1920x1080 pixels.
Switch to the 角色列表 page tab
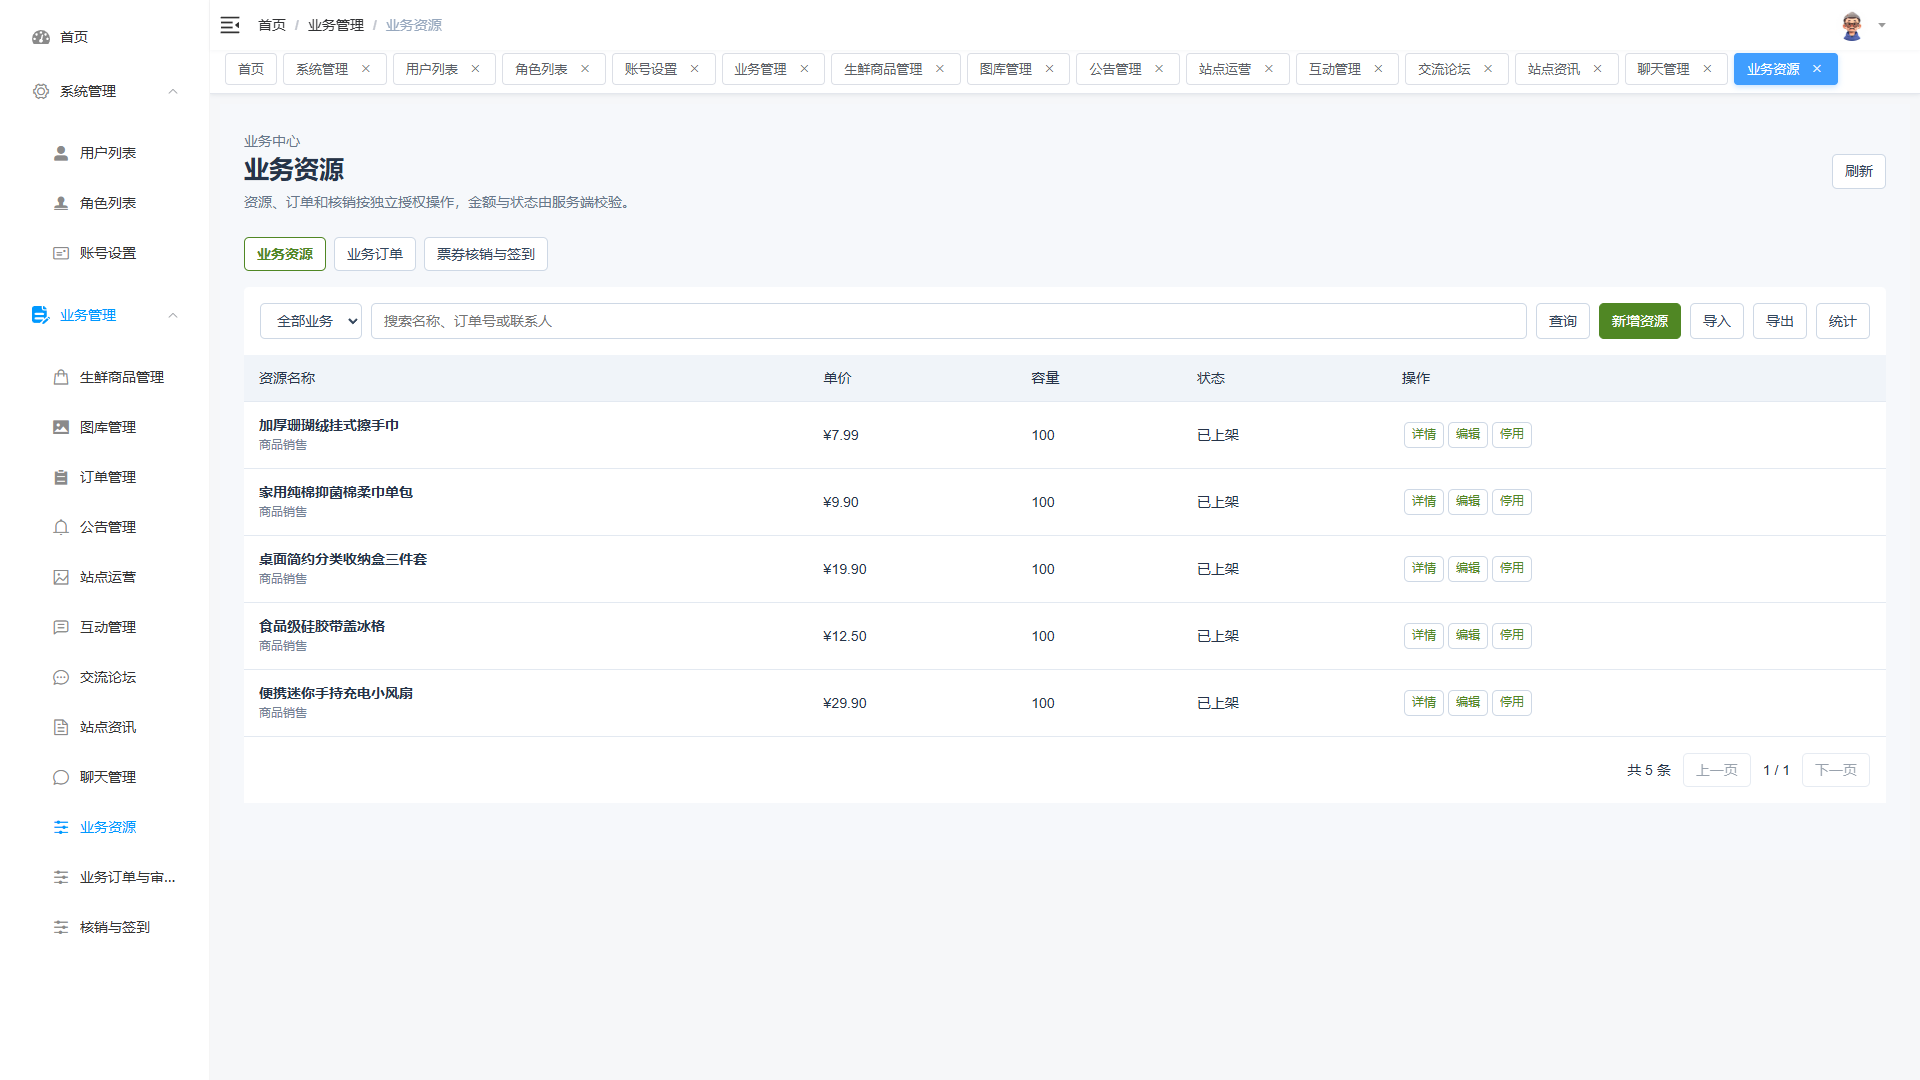click(553, 69)
